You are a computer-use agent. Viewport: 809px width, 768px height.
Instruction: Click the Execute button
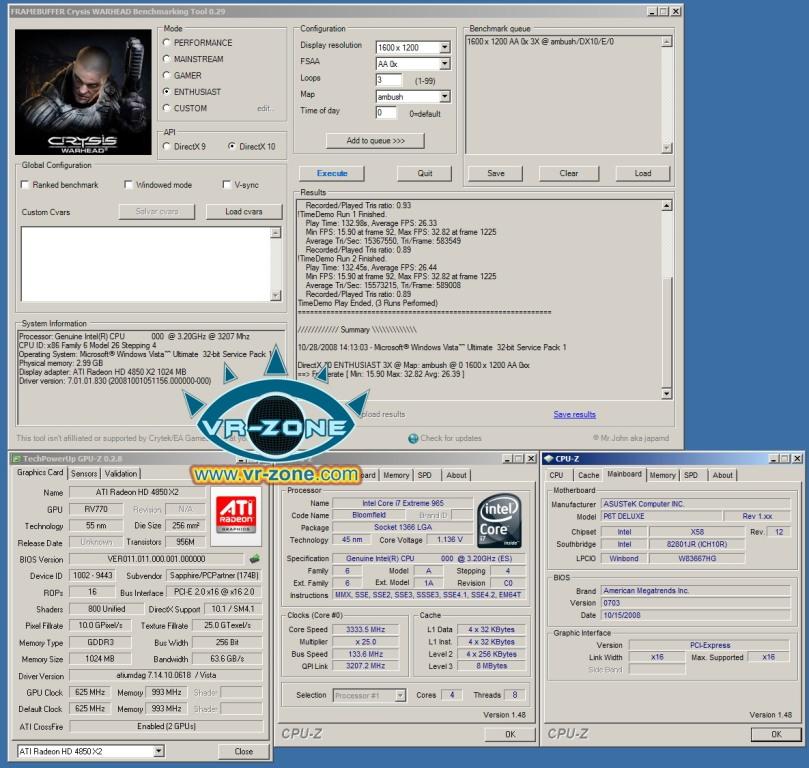point(332,173)
